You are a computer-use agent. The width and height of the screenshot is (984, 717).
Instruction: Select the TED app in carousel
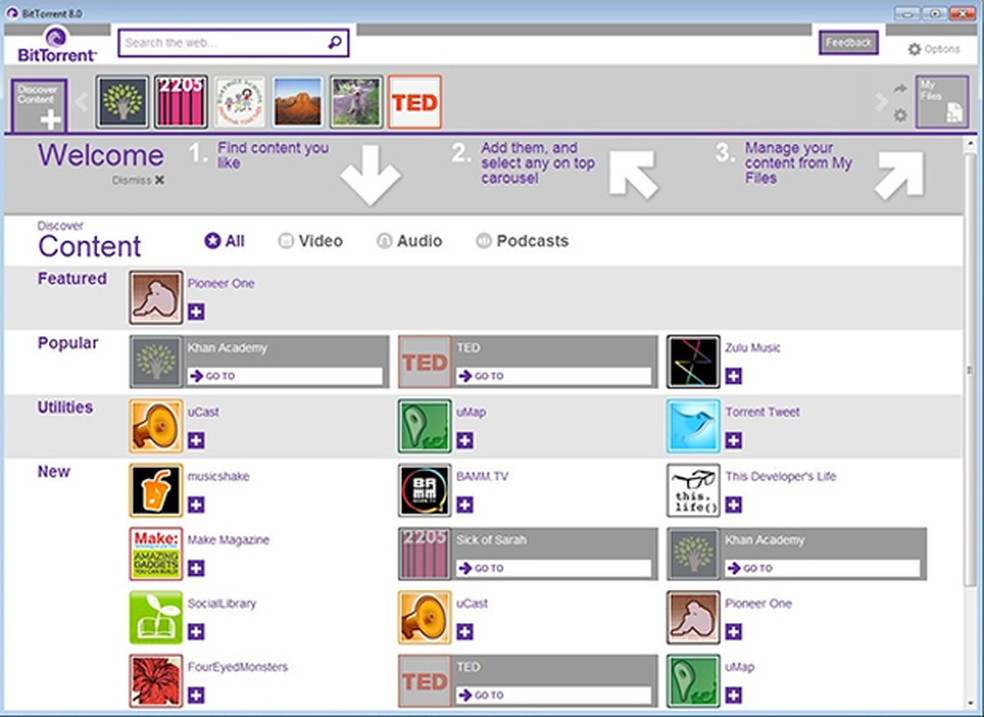415,102
